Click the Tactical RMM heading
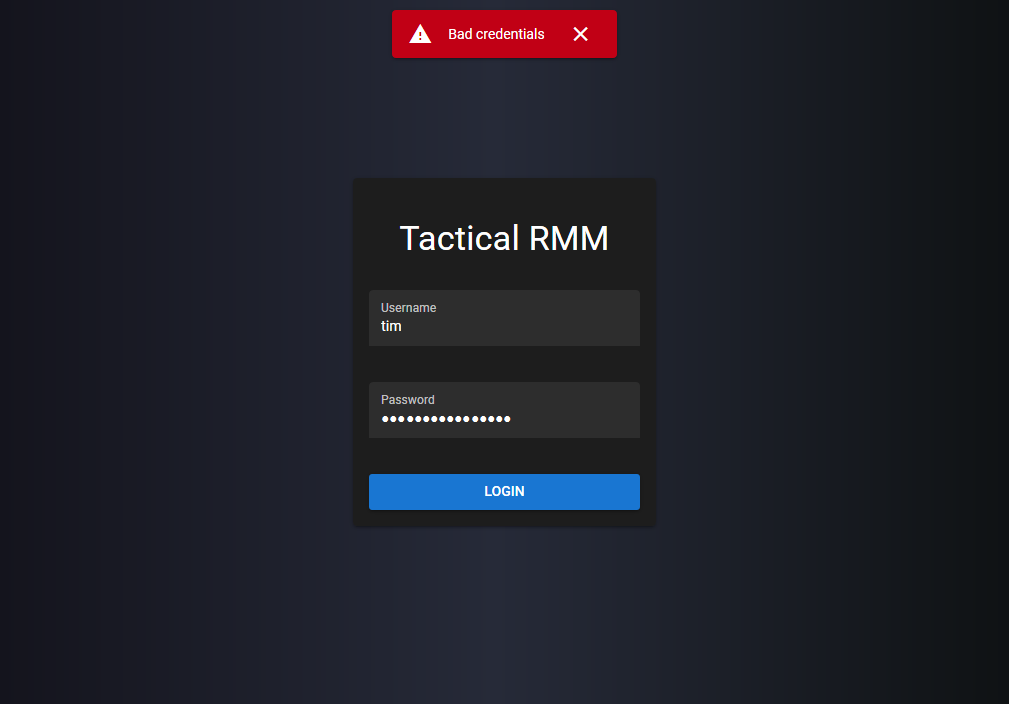Viewport: 1009px width, 704px height. pos(504,238)
